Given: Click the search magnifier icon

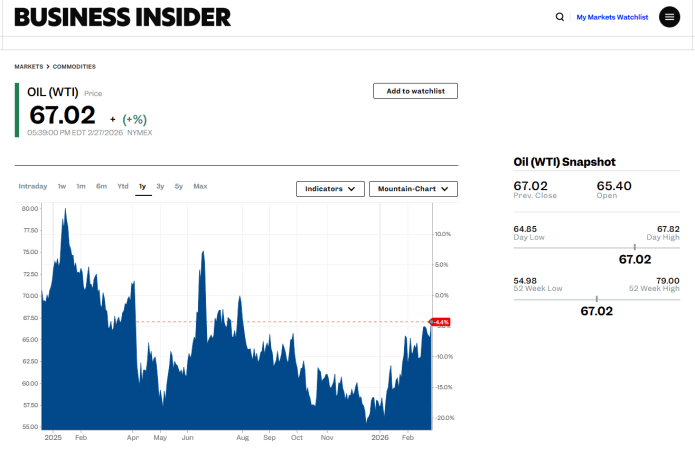Looking at the screenshot, I should click(559, 17).
